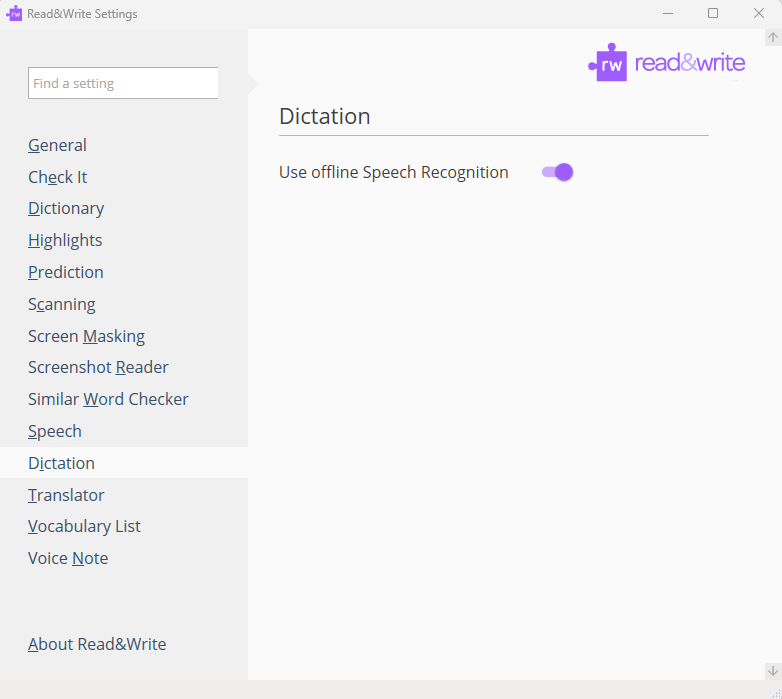The width and height of the screenshot is (782, 699).
Task: Click the Read&Write title bar app icon
Action: tap(14, 13)
